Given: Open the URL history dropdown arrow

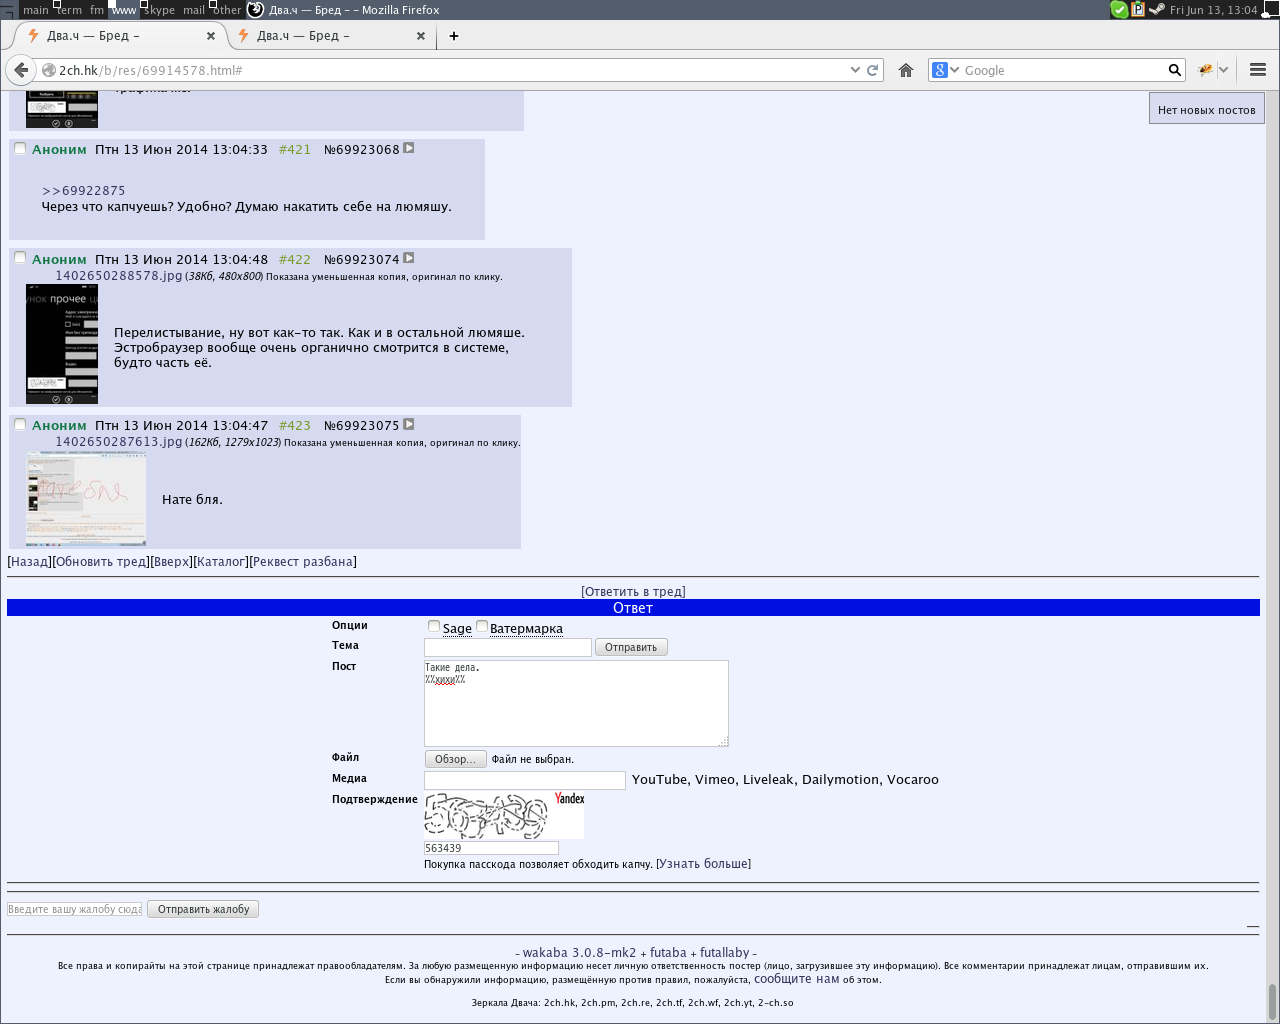Looking at the screenshot, I should coord(855,70).
